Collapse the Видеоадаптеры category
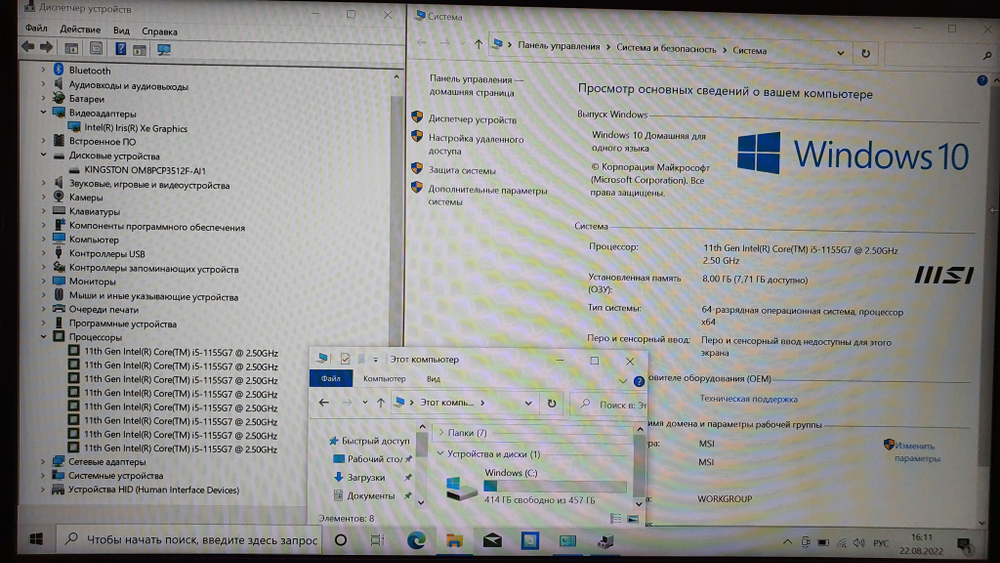This screenshot has height=563, width=1000. 43,113
